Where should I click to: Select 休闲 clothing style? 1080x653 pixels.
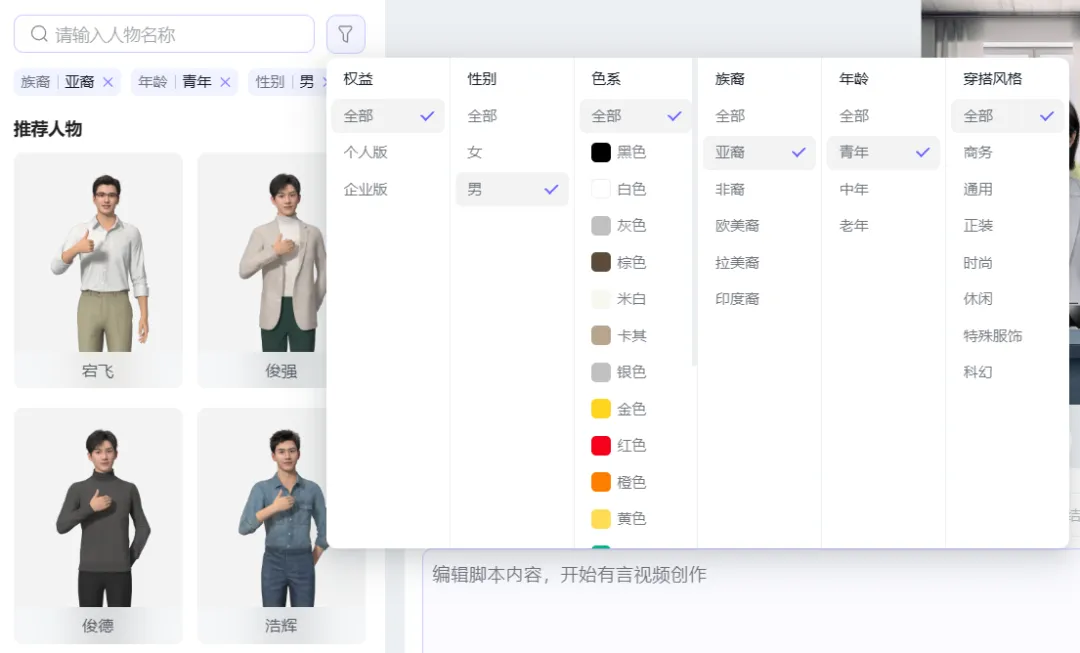coord(978,299)
